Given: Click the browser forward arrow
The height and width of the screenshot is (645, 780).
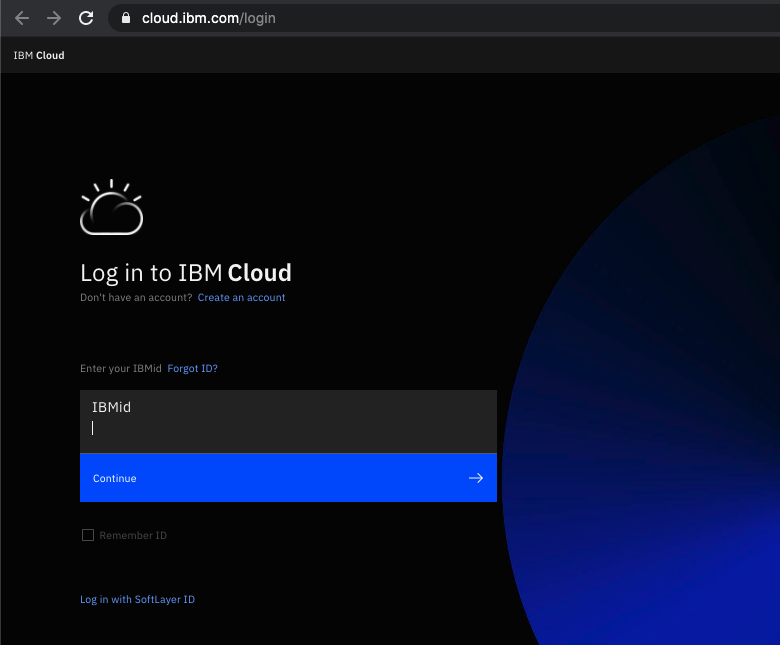Looking at the screenshot, I should [54, 18].
